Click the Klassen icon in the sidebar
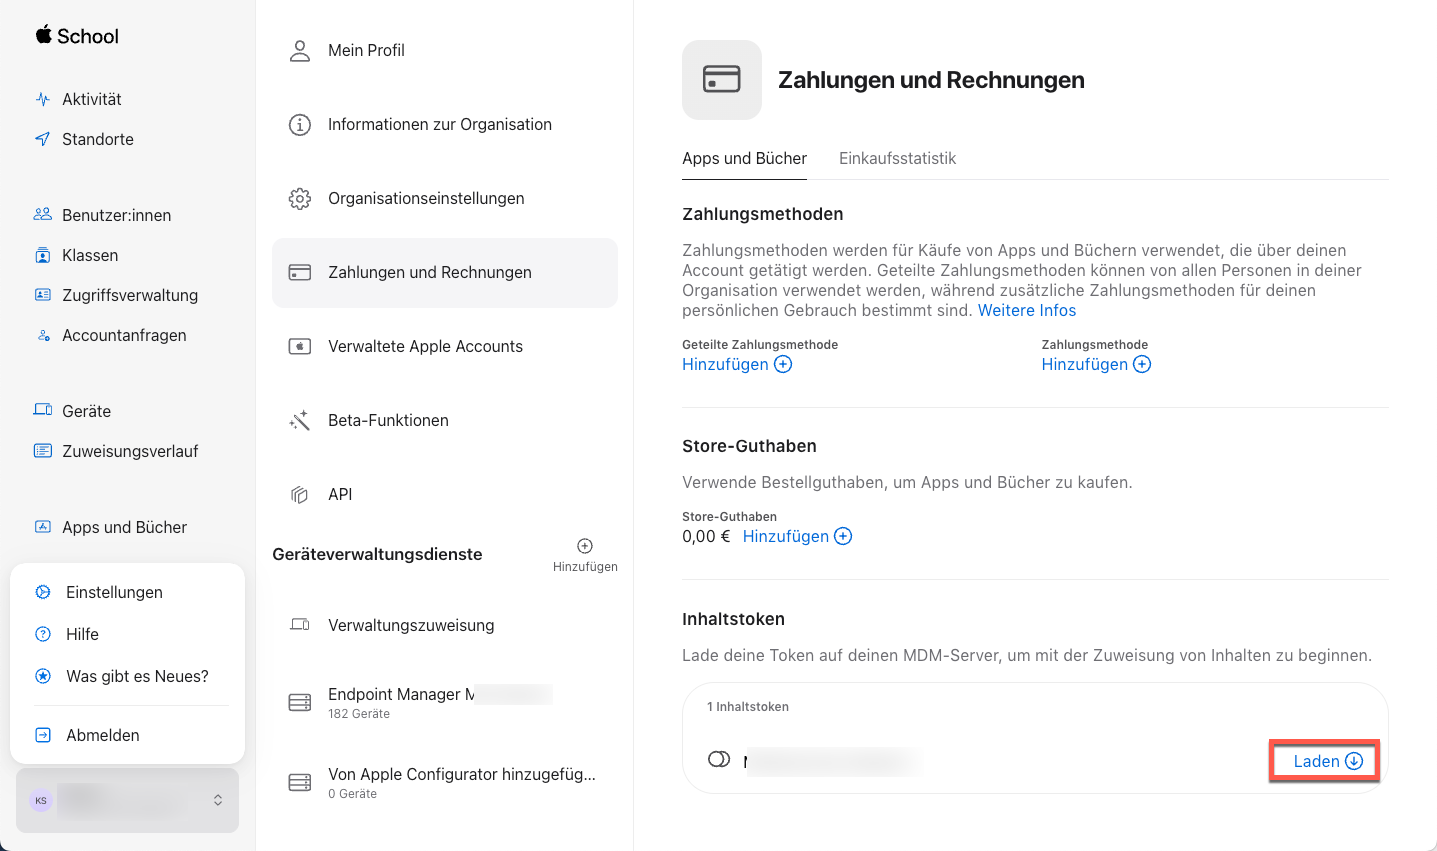 click(43, 255)
